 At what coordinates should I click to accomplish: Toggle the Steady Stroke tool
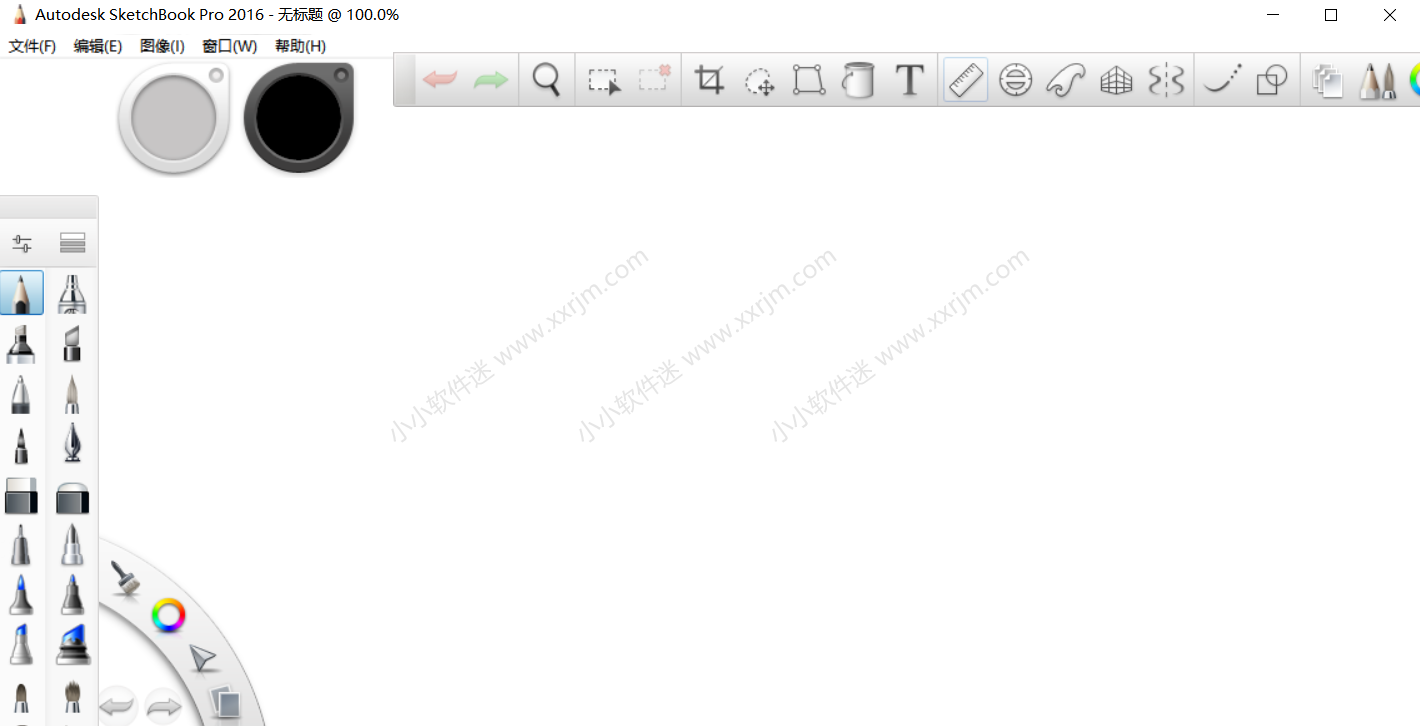pyautogui.click(x=1222, y=80)
